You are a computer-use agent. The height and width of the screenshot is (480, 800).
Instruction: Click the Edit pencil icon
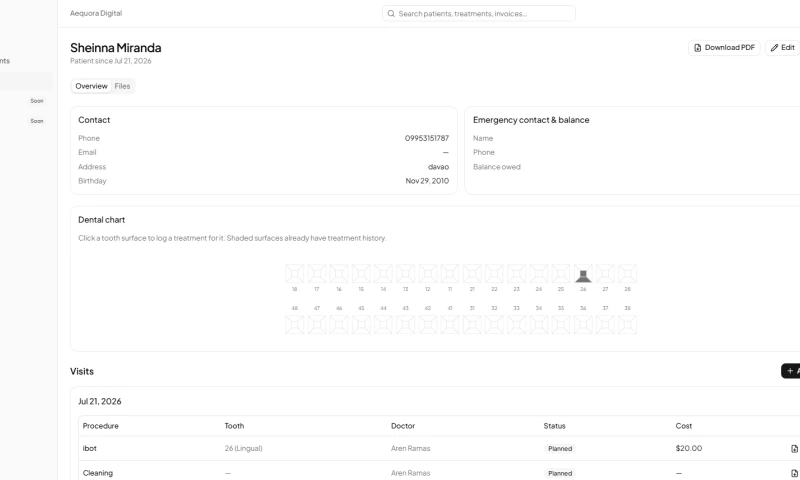pyautogui.click(x=774, y=47)
